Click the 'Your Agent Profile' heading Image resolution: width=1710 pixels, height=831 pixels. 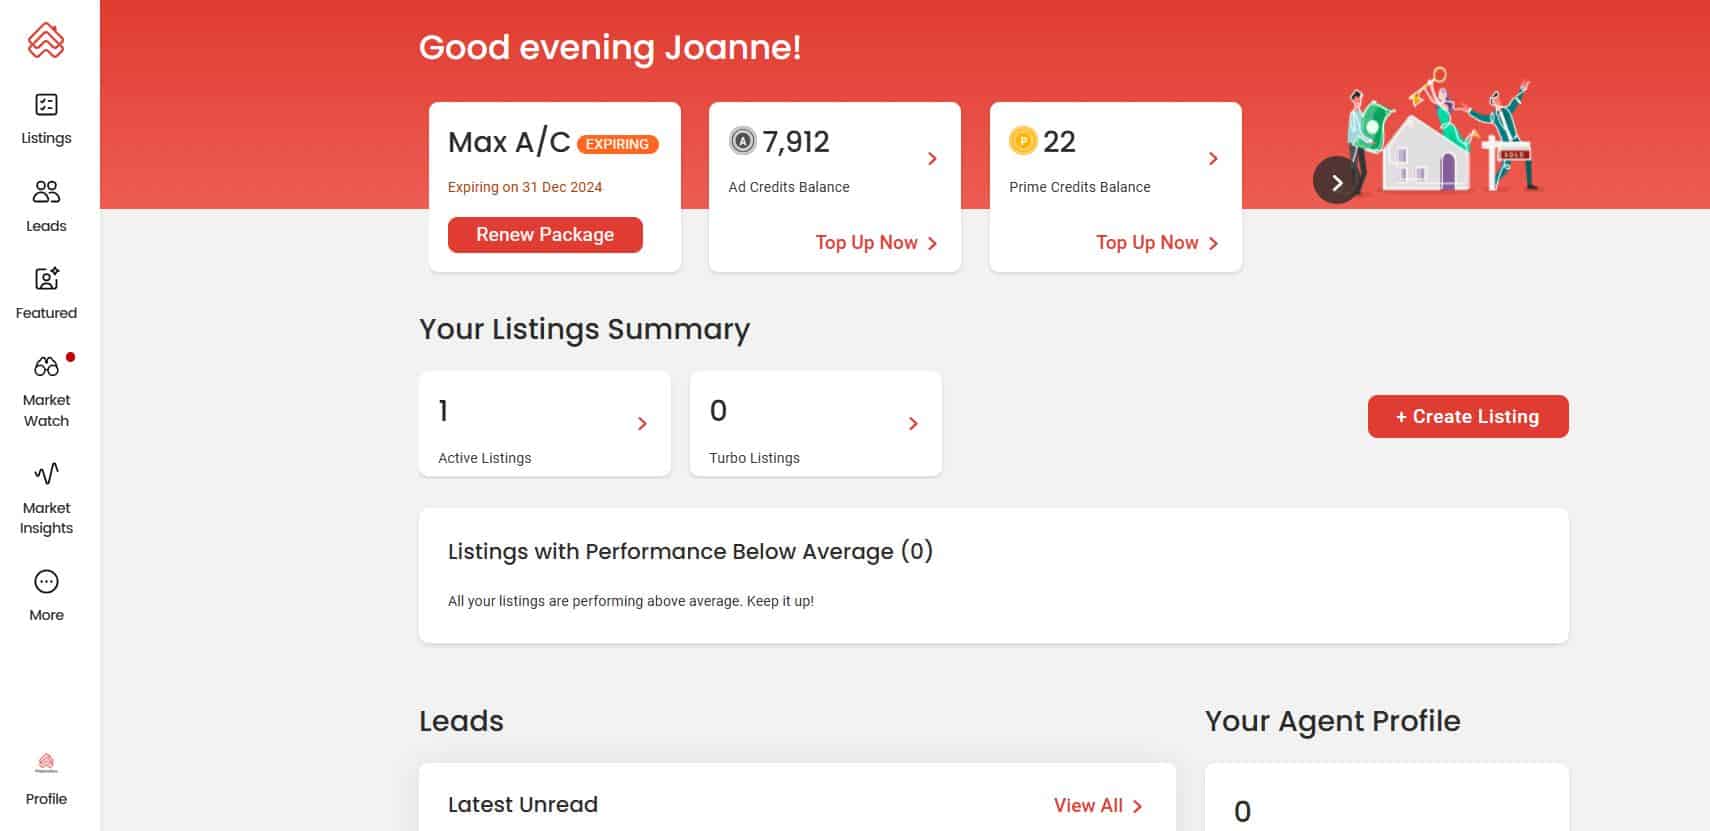coord(1332,721)
